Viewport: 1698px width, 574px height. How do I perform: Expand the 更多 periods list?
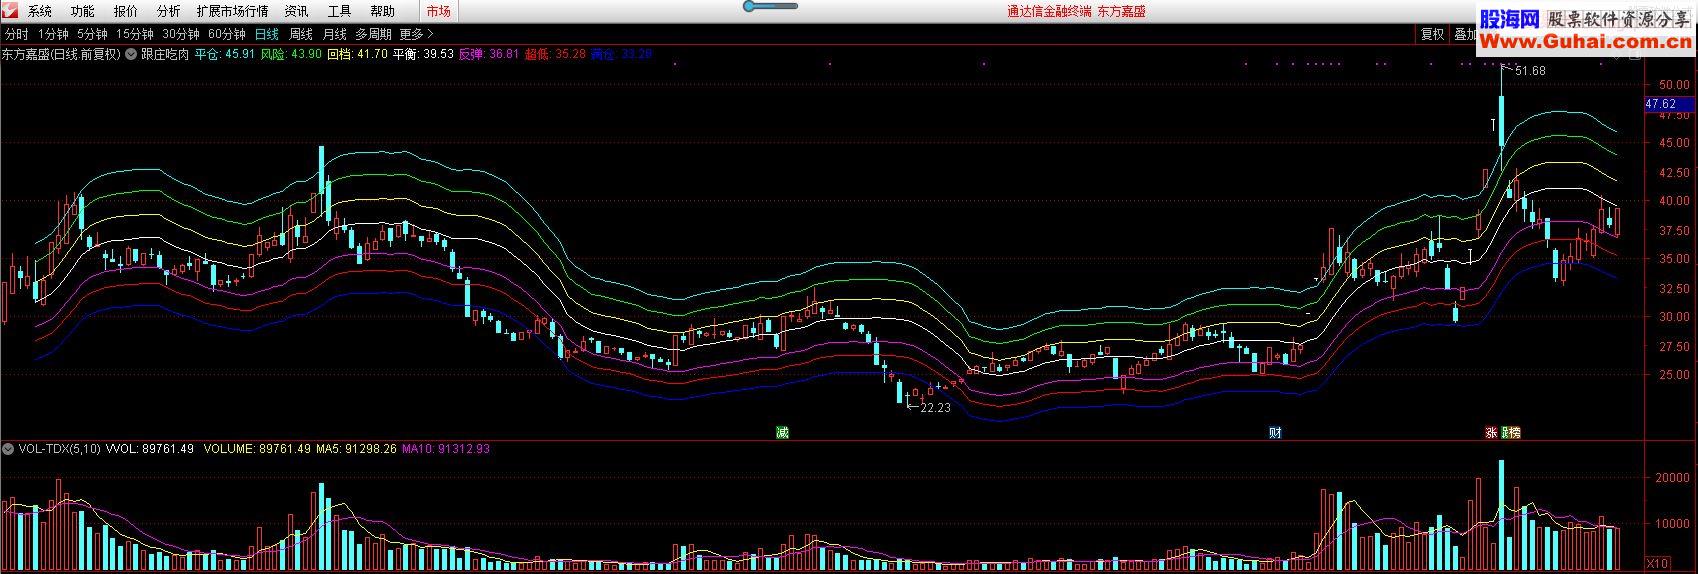[x=416, y=34]
